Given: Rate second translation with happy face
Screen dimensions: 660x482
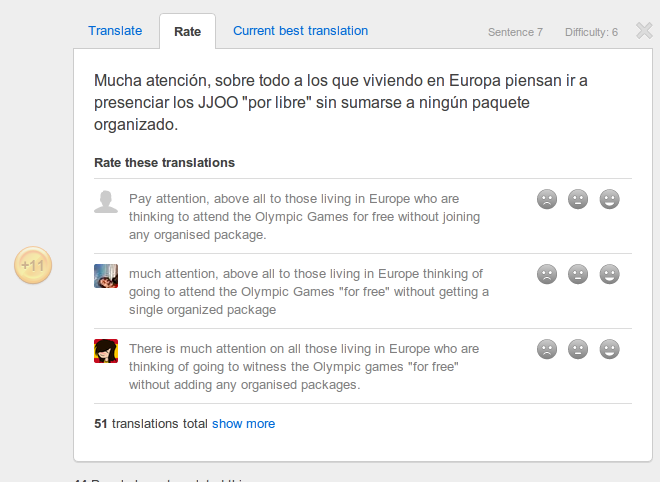Looking at the screenshot, I should (x=609, y=274).
